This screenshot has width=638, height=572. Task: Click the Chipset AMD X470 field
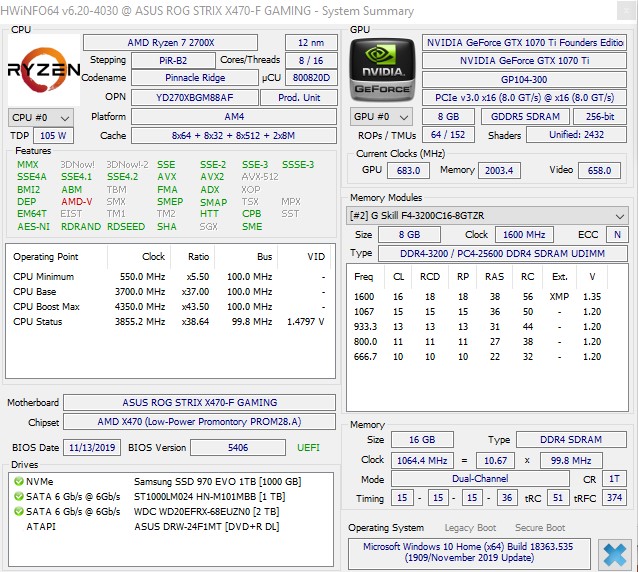(199, 422)
